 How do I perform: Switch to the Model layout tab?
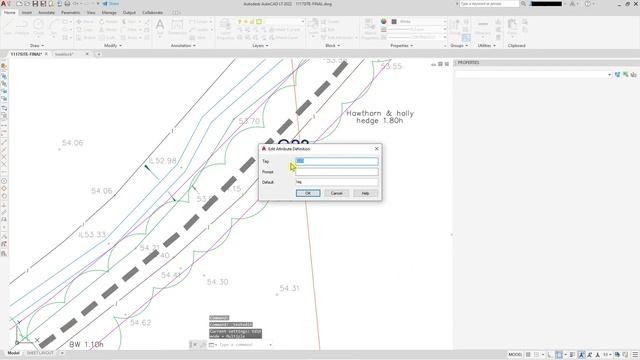point(13,353)
